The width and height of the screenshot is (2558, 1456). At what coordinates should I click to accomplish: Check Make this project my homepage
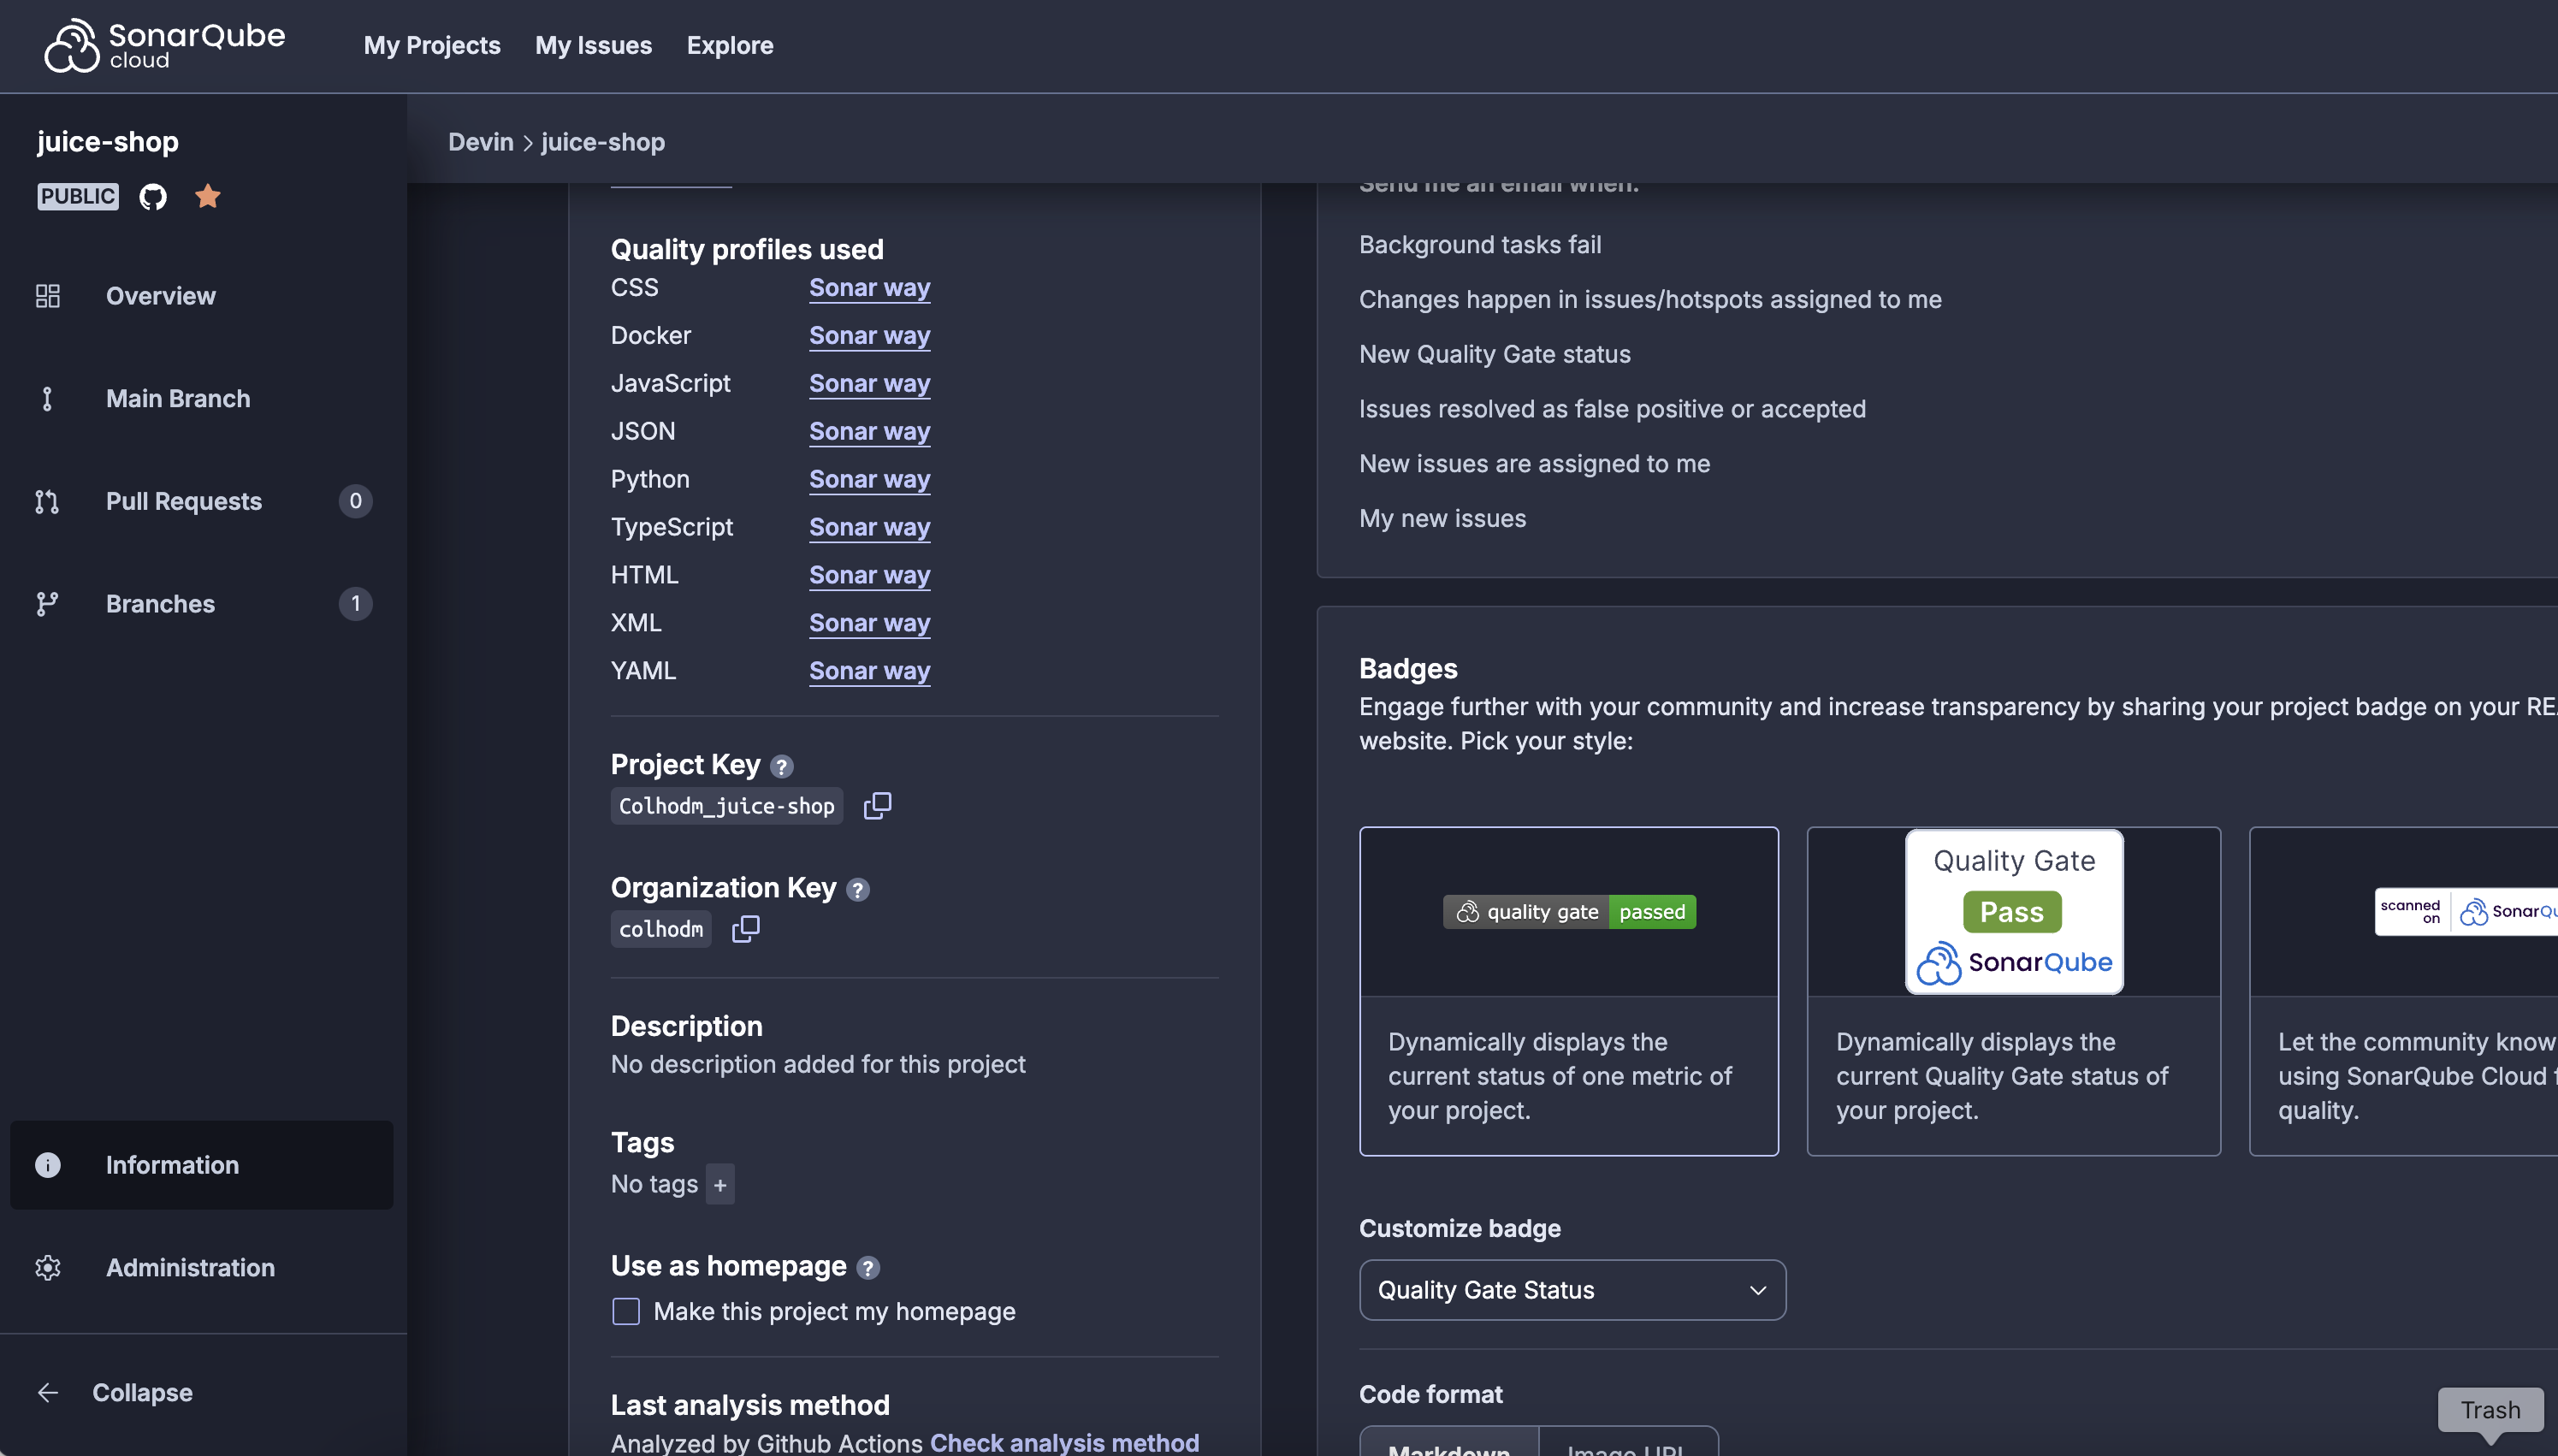click(626, 1311)
